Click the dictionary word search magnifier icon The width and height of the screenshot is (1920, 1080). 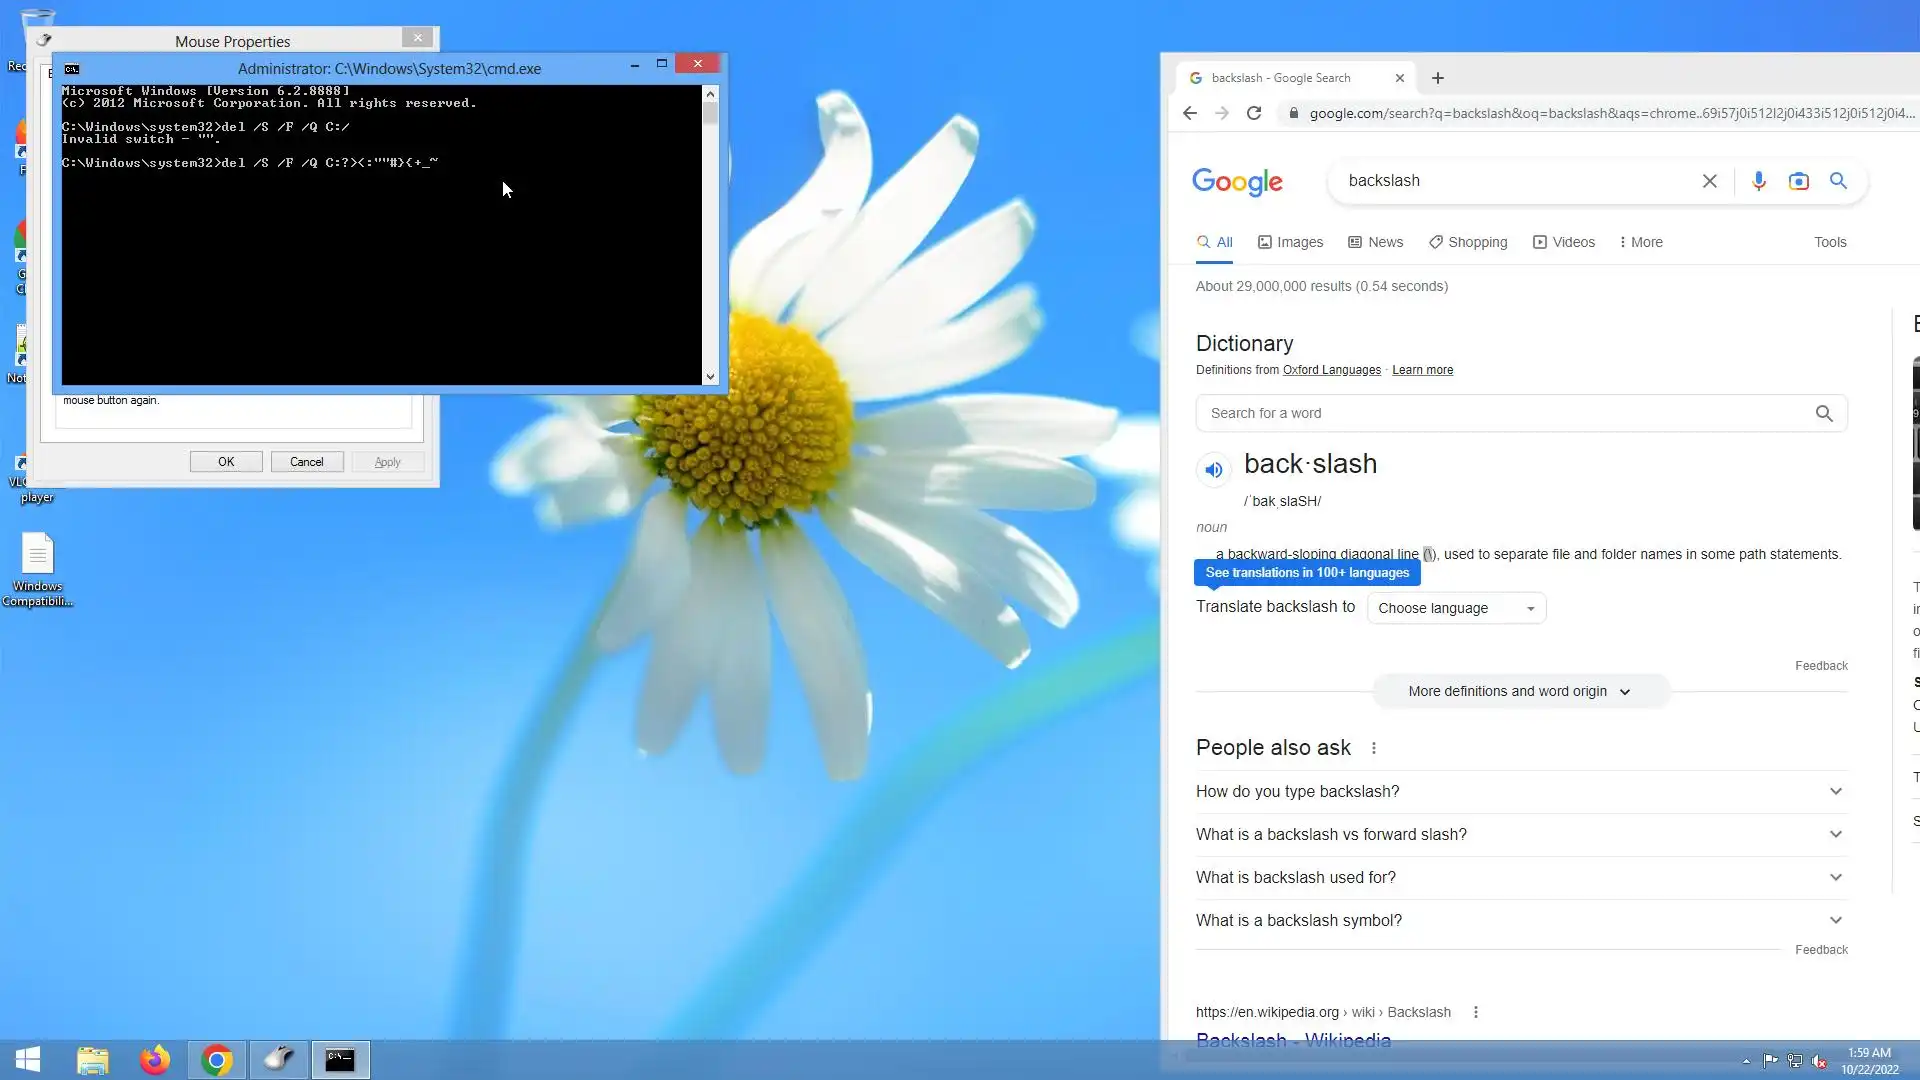[1824, 413]
